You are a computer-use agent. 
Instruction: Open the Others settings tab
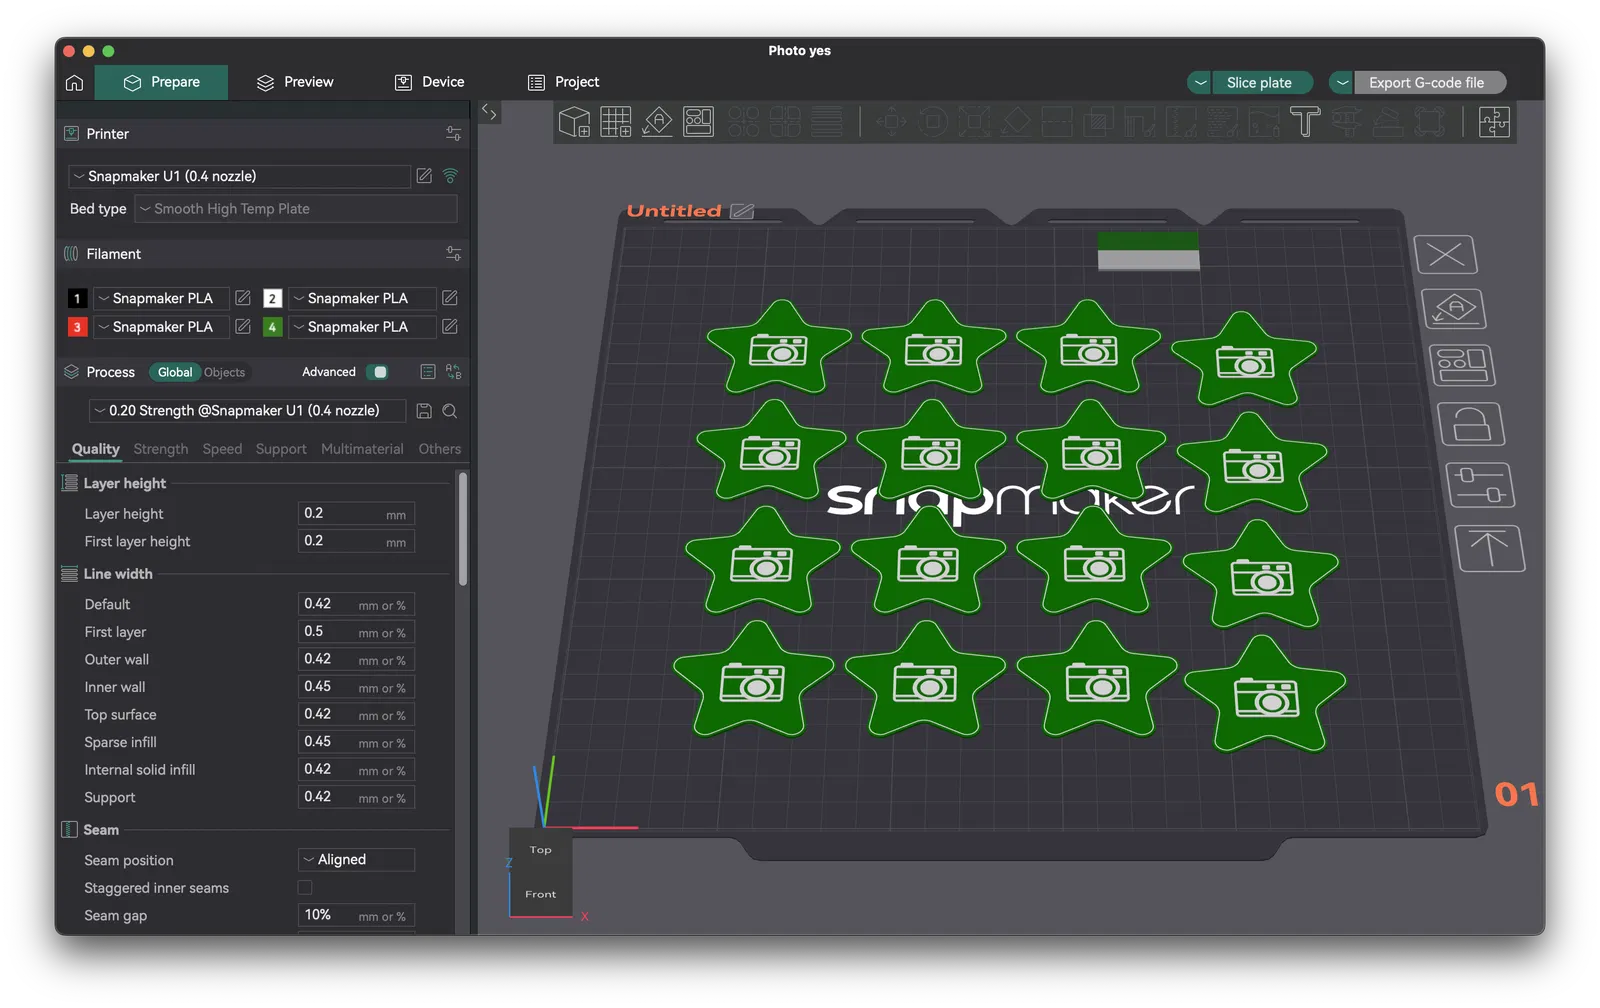tap(440, 449)
